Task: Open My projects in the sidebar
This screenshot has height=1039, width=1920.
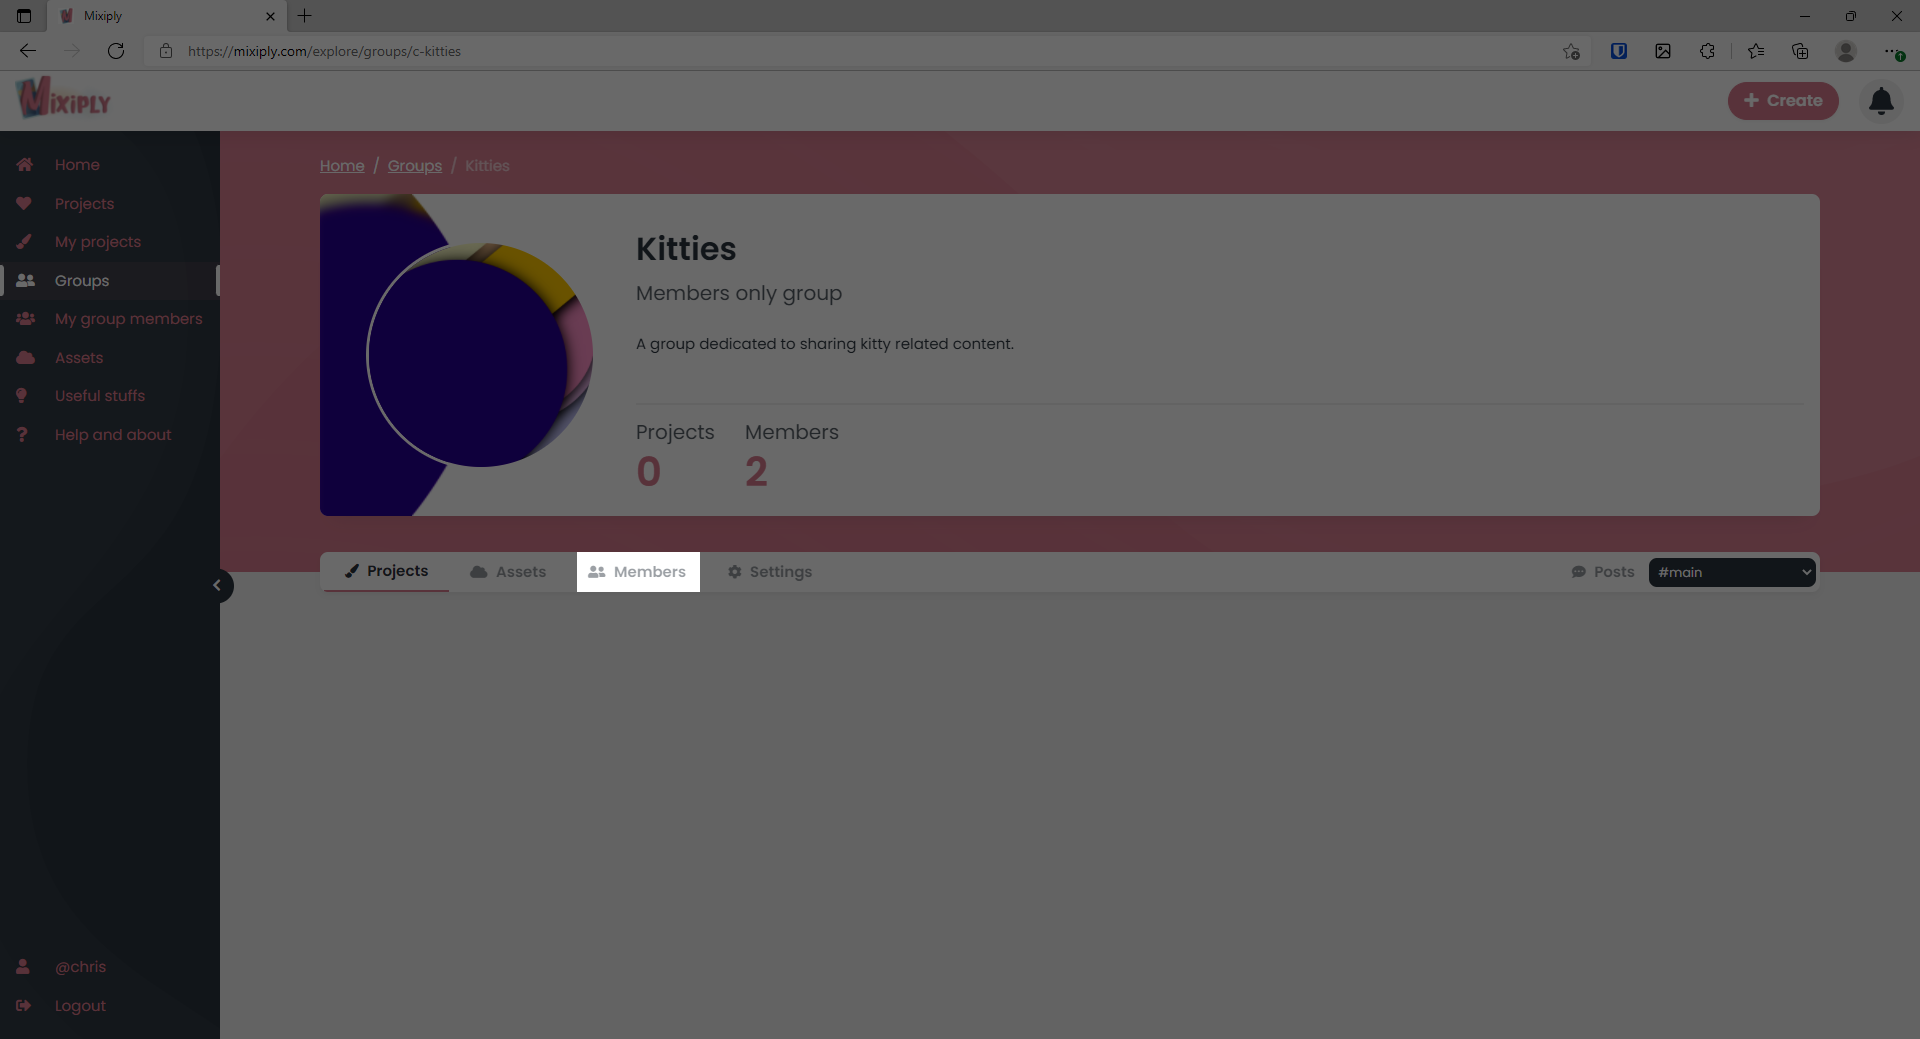Action: 98,242
